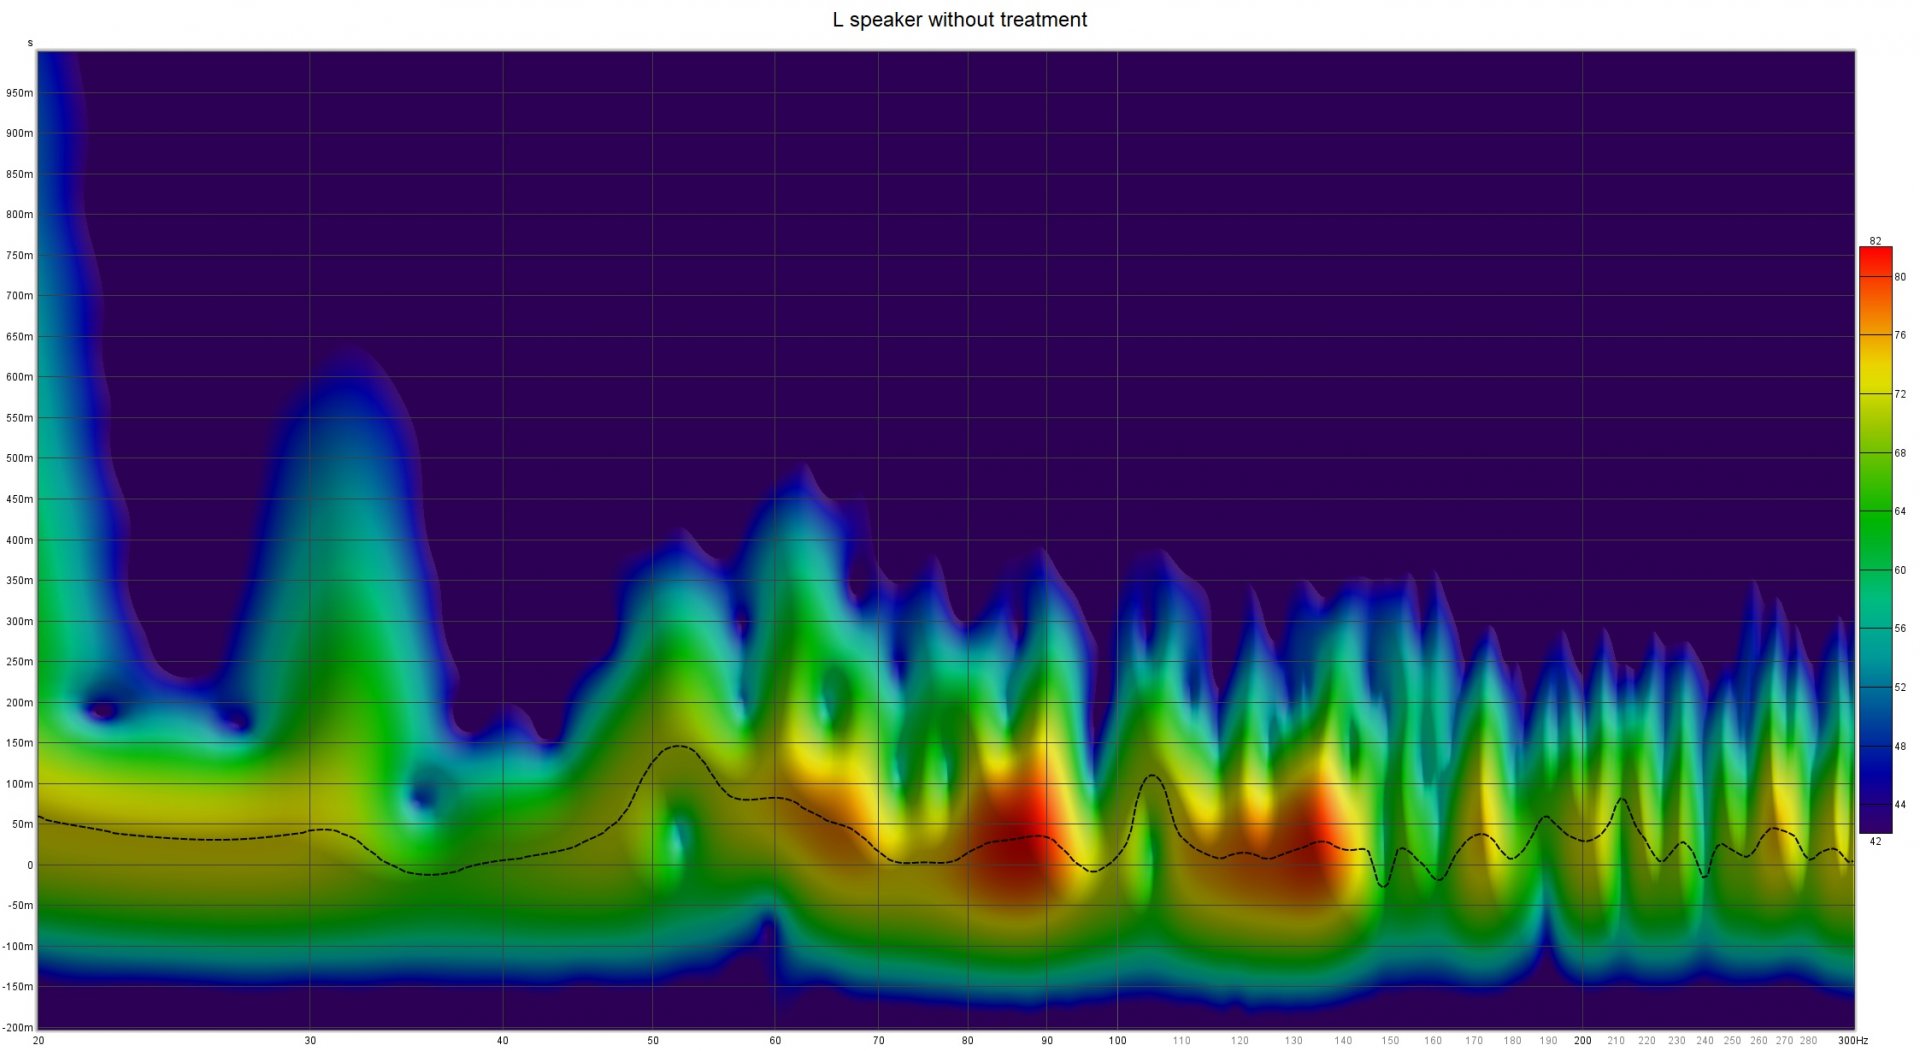This screenshot has height=1051, width=1920.
Task: Select the -100m time axis label
Action: [17, 947]
